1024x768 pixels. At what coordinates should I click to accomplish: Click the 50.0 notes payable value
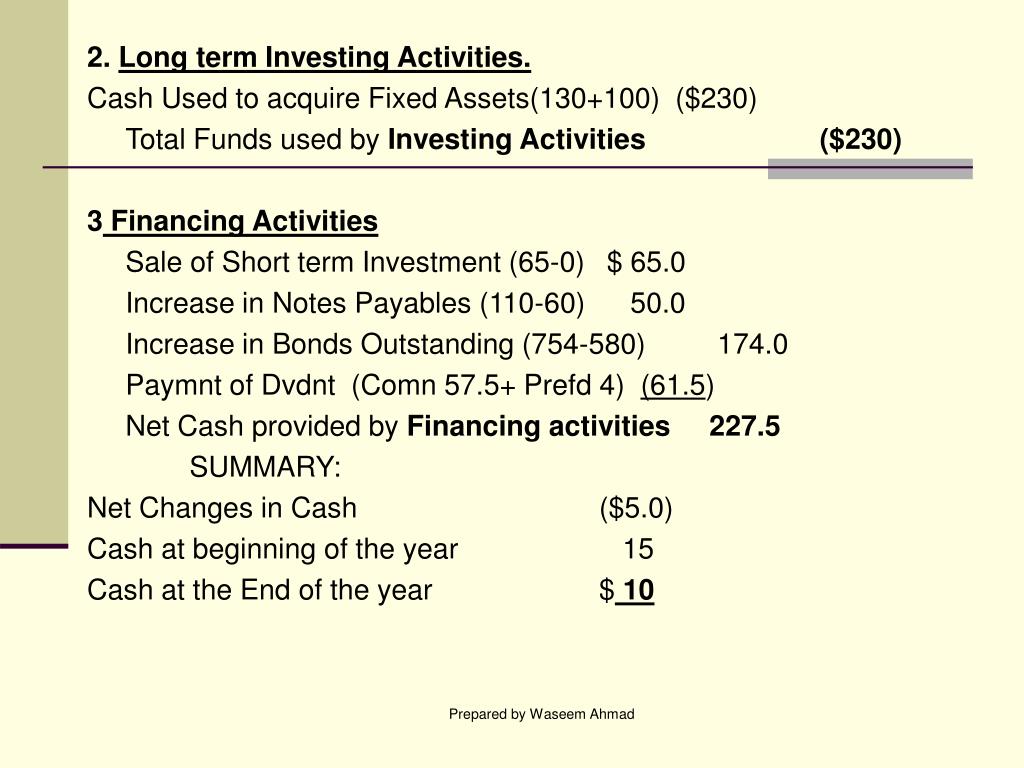[x=658, y=304]
